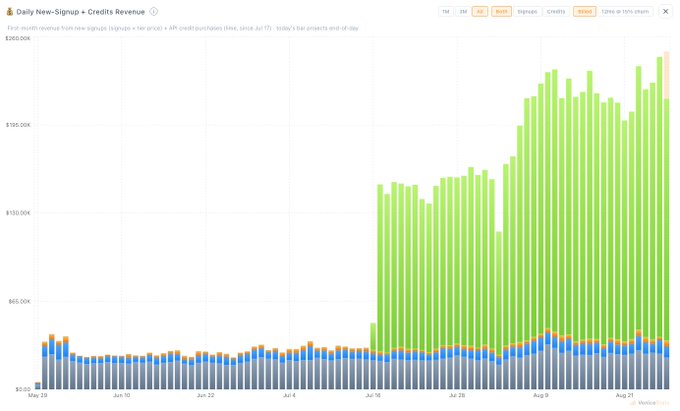Screen dimensions: 680x411
Task: Filter chart to Signups only
Action: pos(527,12)
